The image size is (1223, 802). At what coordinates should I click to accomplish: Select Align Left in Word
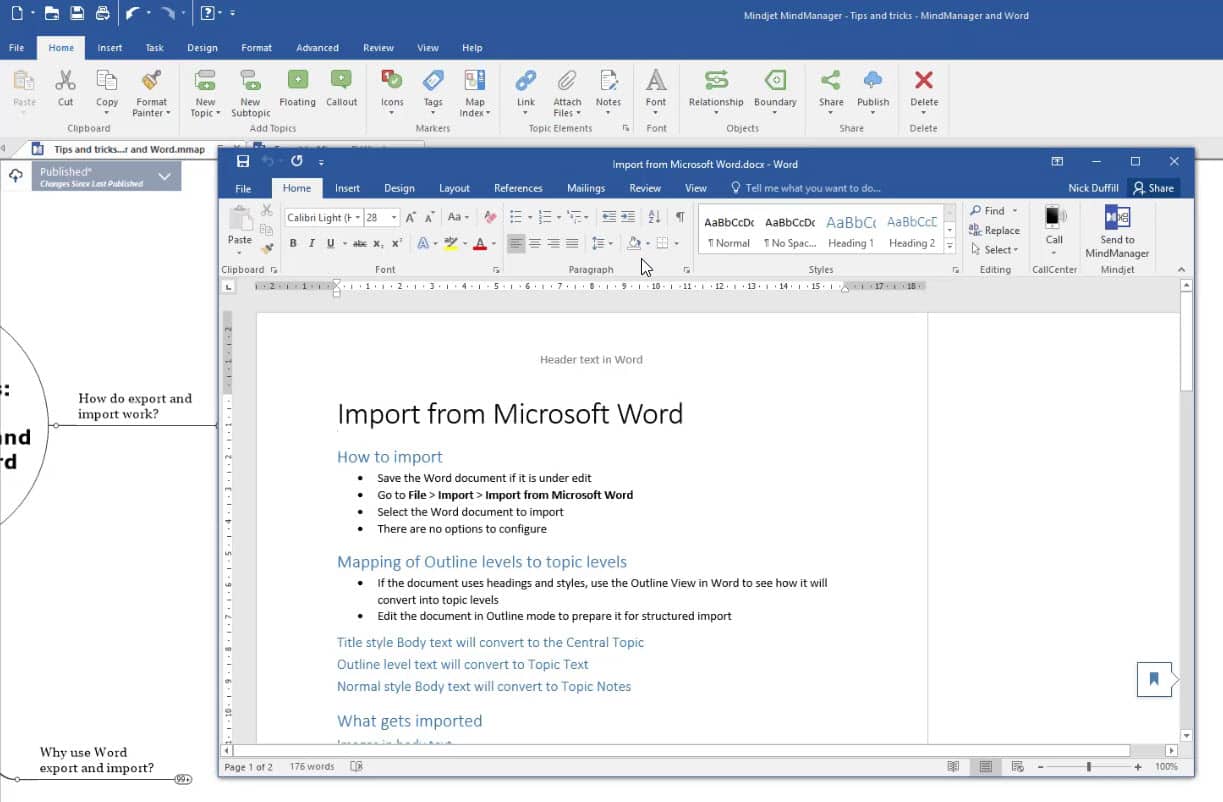pyautogui.click(x=516, y=243)
